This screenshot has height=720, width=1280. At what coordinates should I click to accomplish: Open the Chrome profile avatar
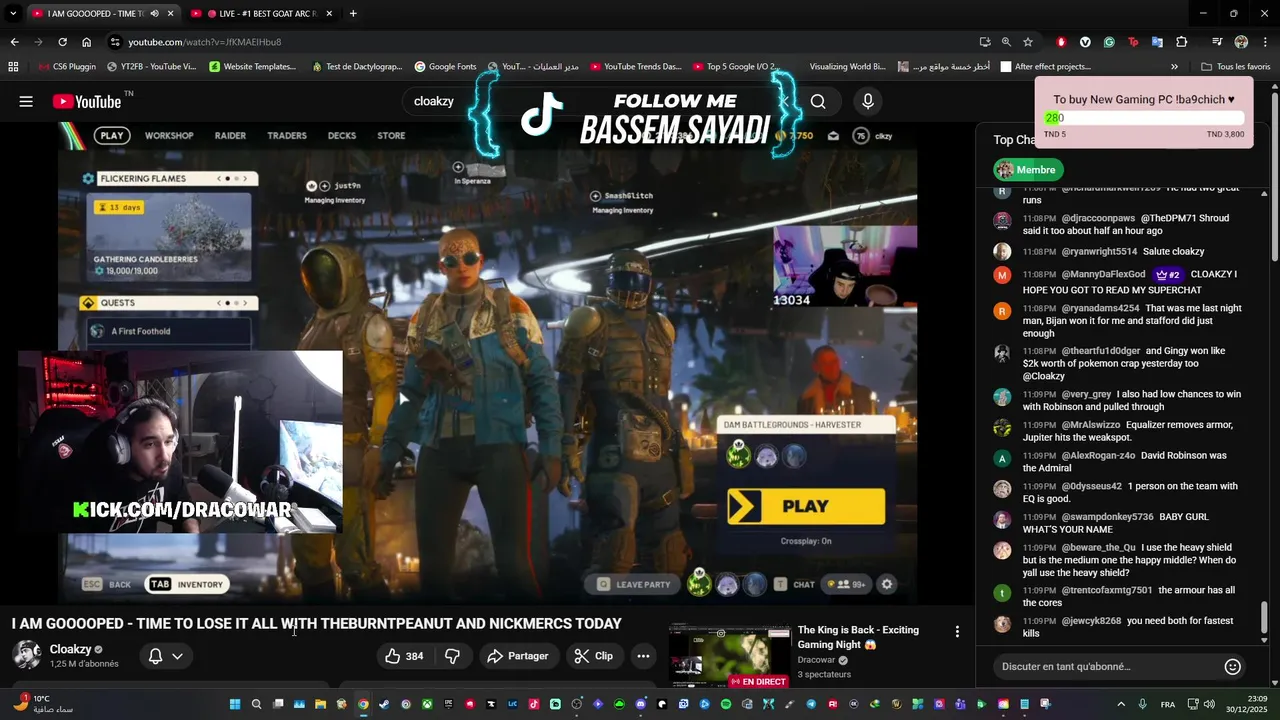1241,42
